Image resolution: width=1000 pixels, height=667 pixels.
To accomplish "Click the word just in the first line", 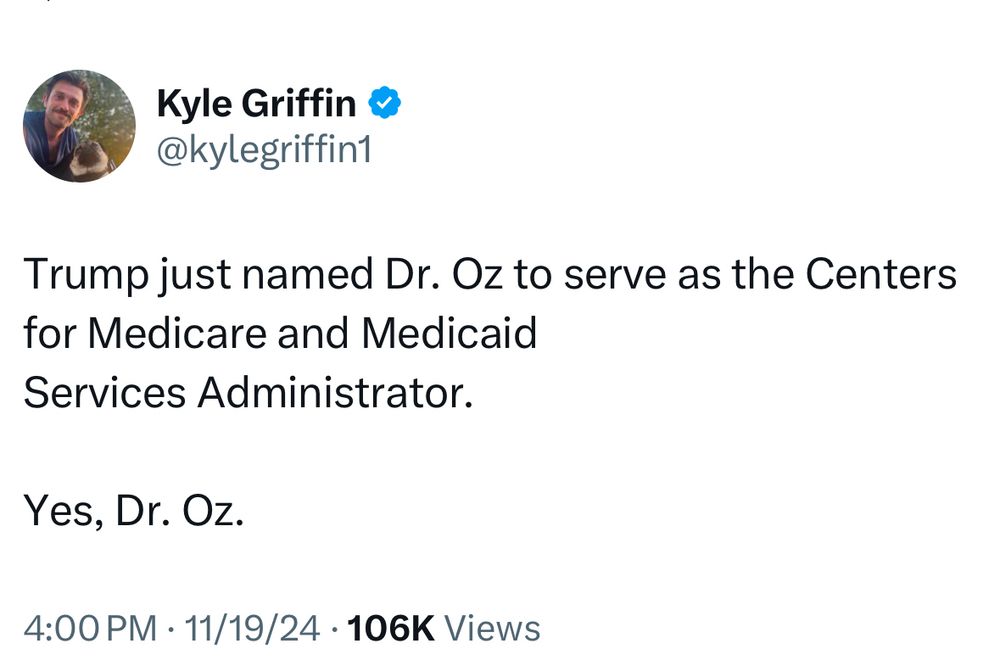I will [191, 275].
